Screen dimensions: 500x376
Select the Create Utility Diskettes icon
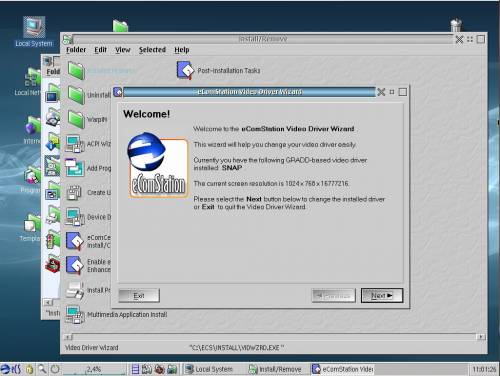coord(74,192)
